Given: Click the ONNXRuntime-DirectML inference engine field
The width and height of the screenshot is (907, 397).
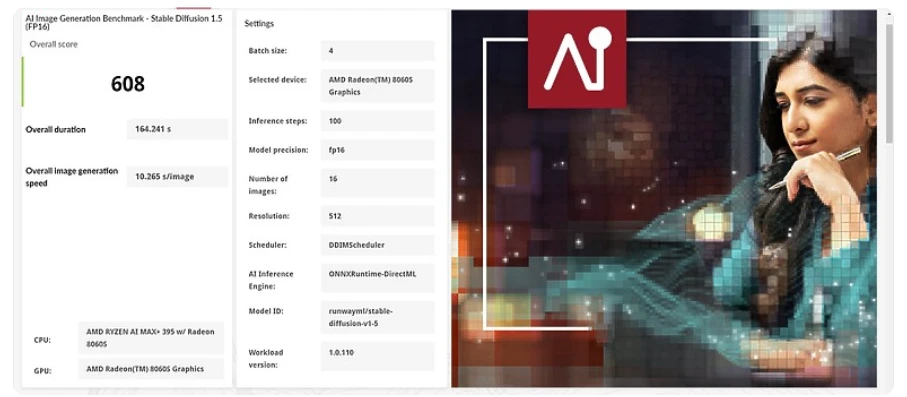Looking at the screenshot, I should [x=377, y=278].
